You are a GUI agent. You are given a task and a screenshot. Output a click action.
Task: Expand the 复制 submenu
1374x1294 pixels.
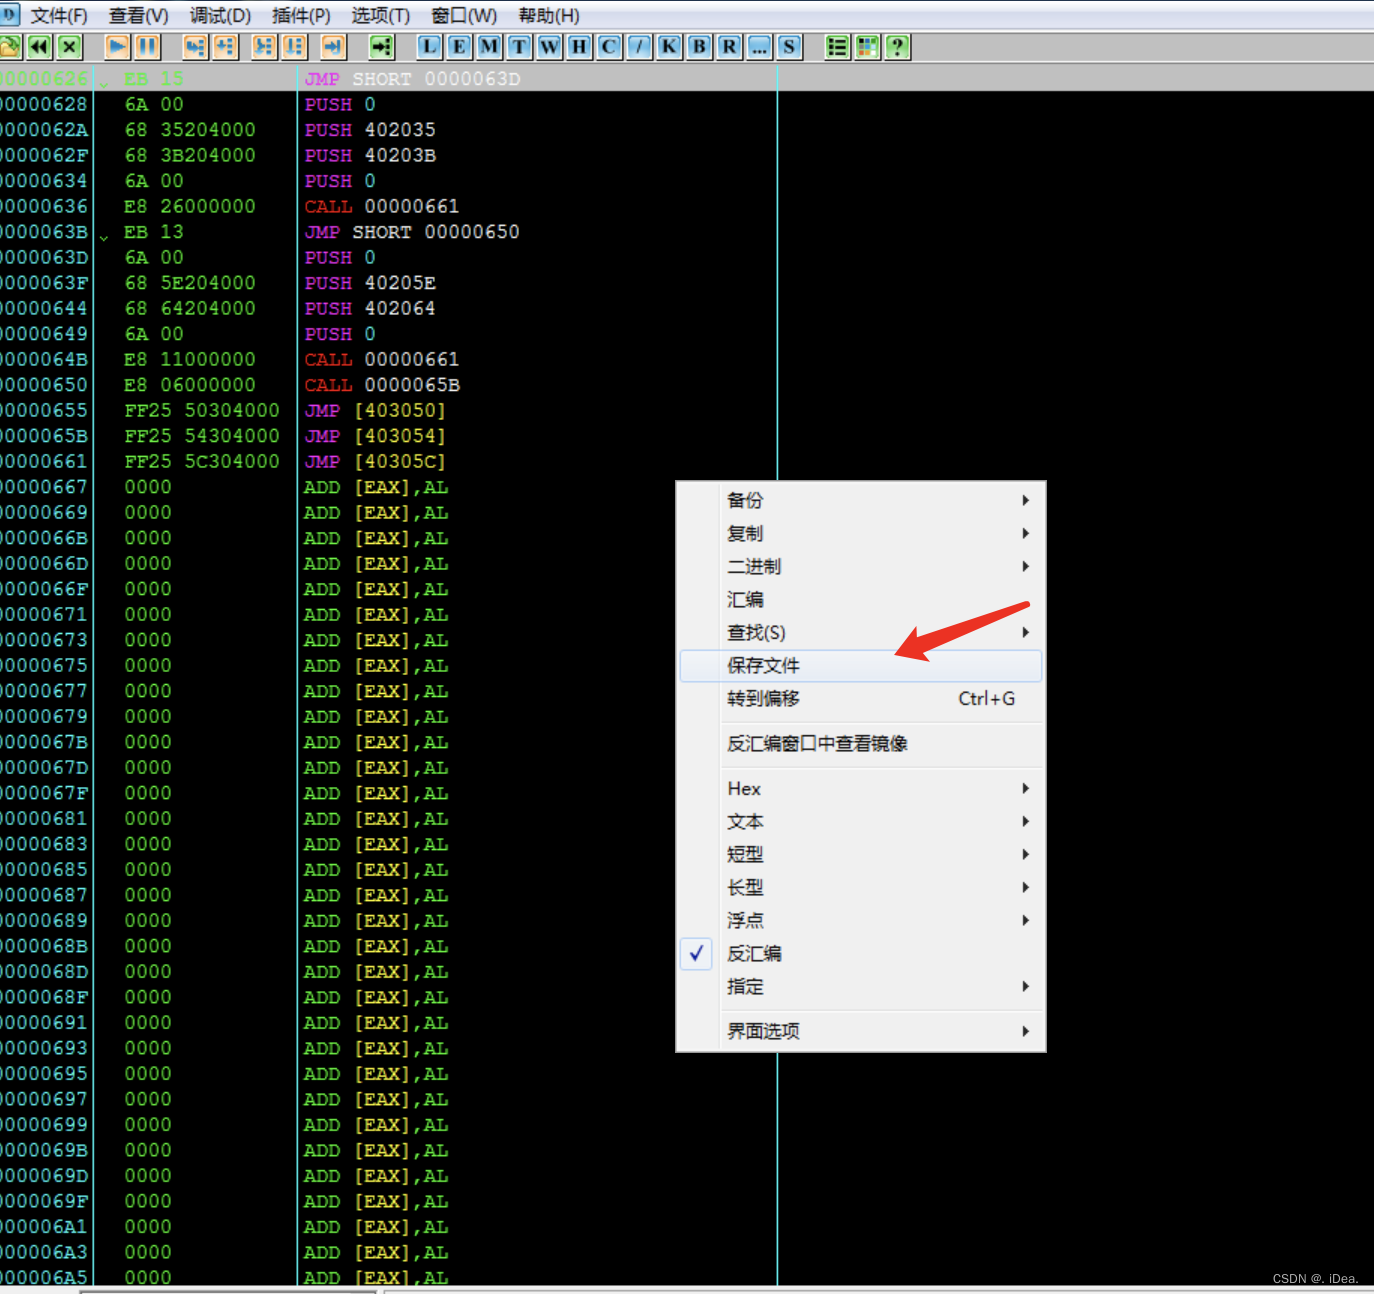pos(861,533)
